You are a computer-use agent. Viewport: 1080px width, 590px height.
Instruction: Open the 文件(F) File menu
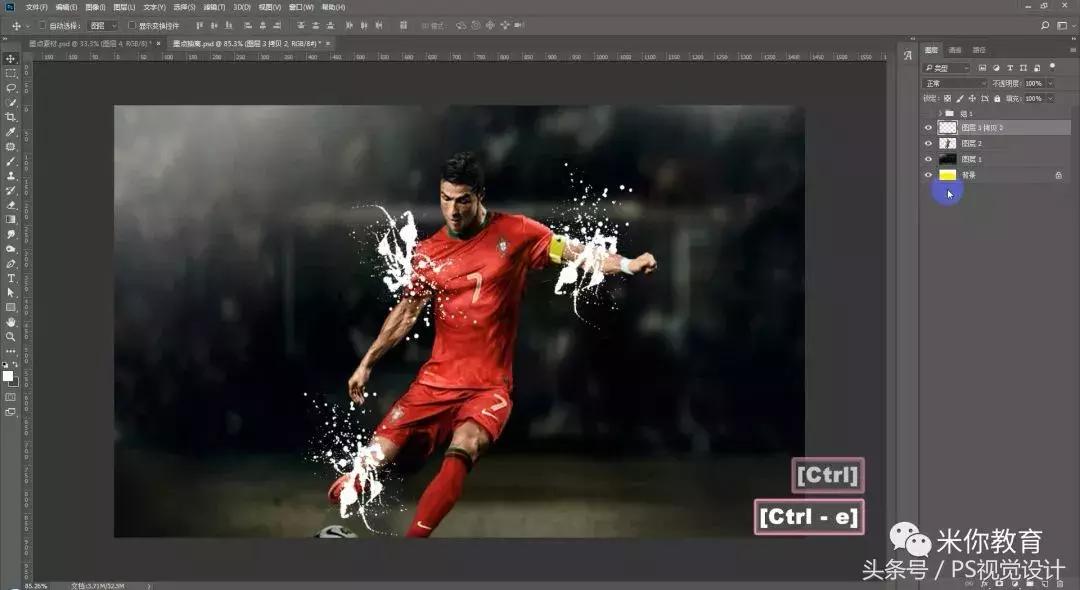tap(37, 7)
